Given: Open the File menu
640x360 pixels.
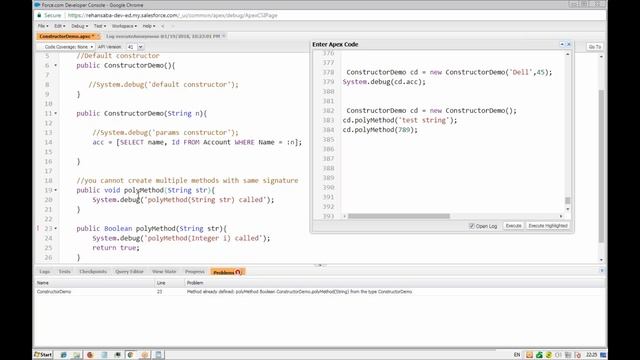Looking at the screenshot, I should pos(42,26).
